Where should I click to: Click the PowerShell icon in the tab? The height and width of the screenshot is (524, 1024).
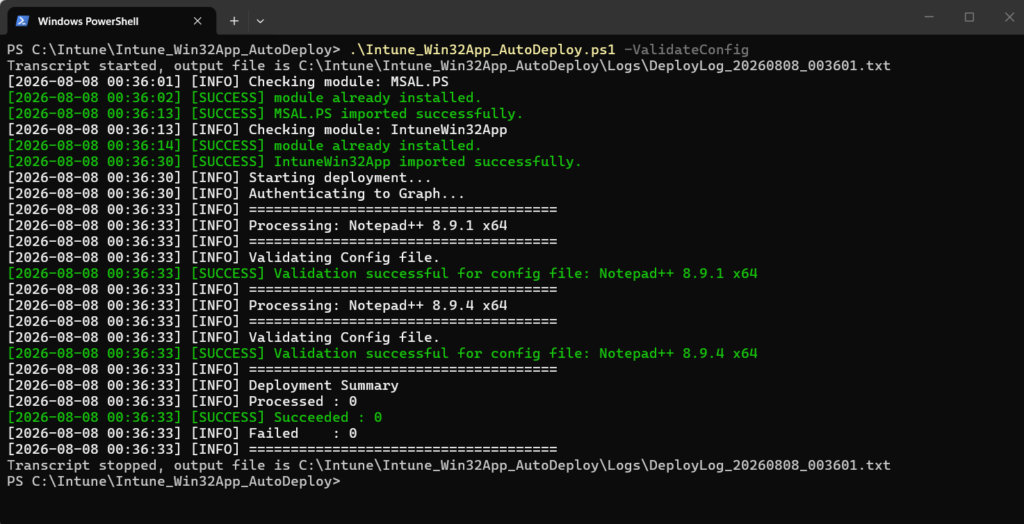(22, 21)
